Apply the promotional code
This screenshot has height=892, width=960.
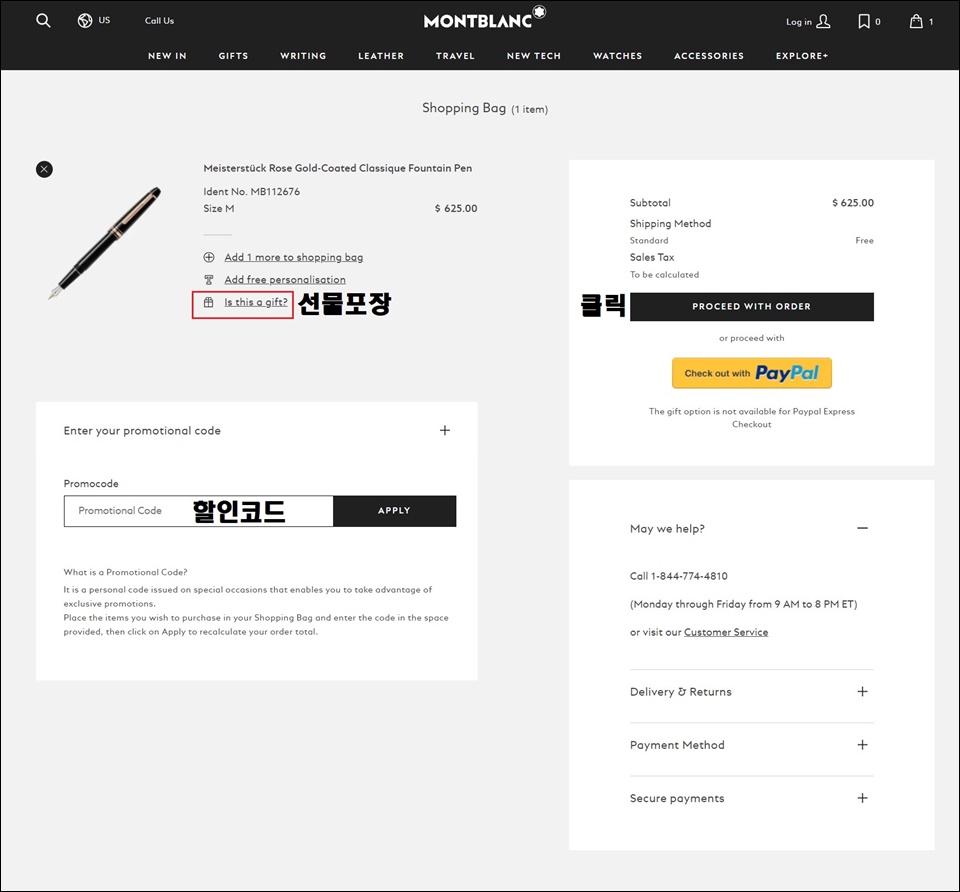394,511
